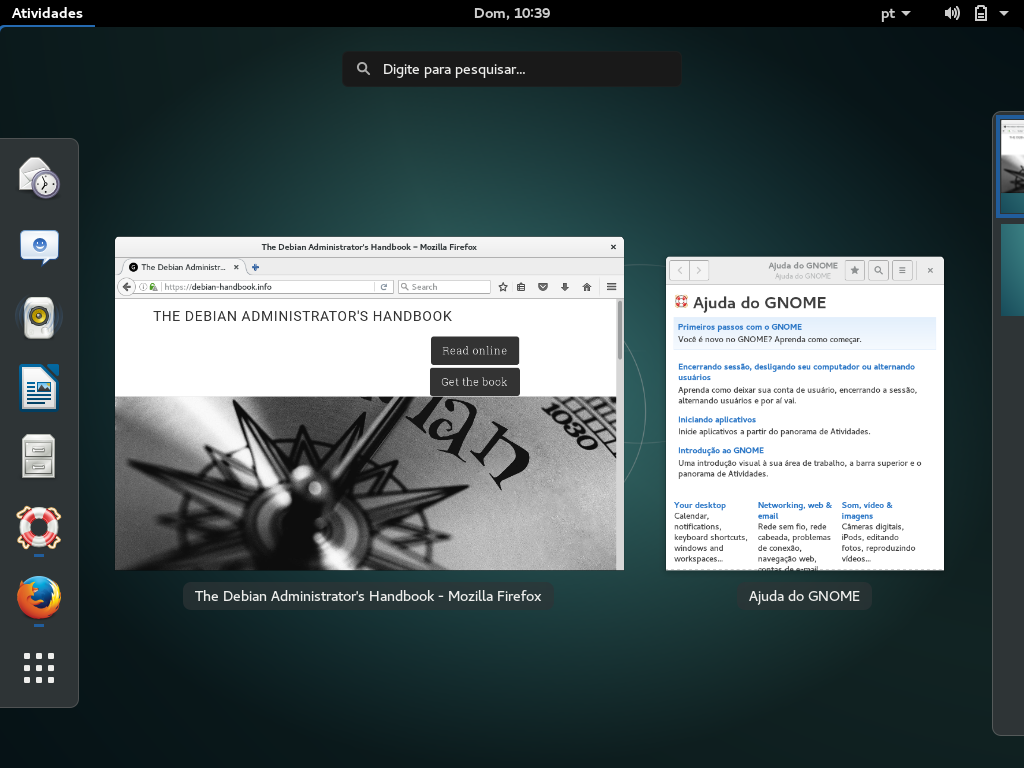Open Evolution mail and calendar from dash

(39, 178)
